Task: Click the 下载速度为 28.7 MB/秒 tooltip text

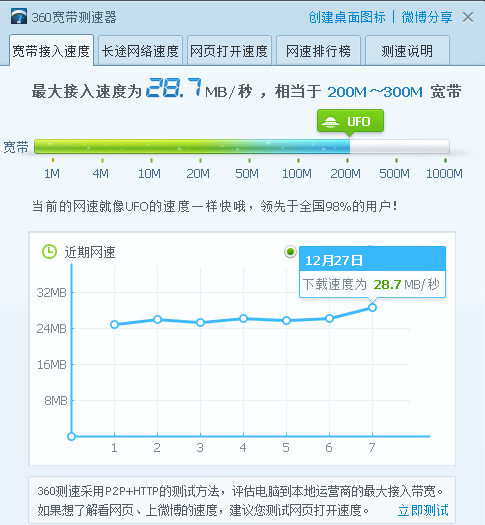Action: [x=371, y=285]
